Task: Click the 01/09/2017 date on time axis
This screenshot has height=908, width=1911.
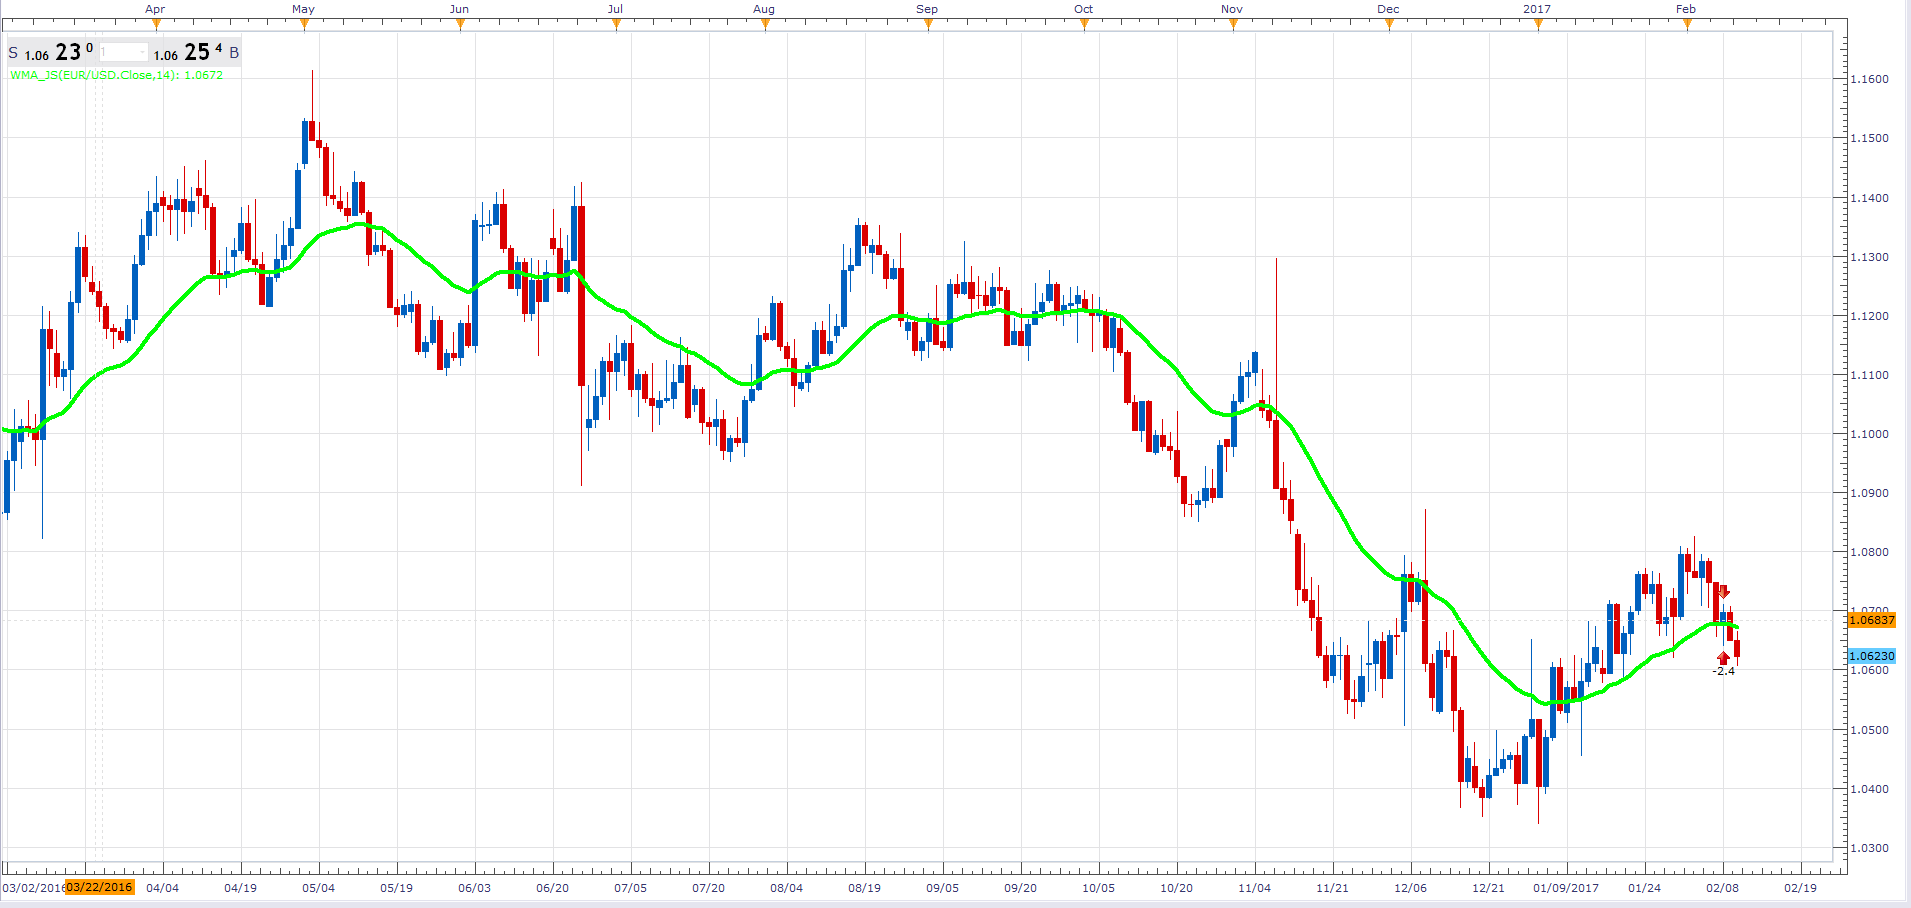Action: point(1567,888)
